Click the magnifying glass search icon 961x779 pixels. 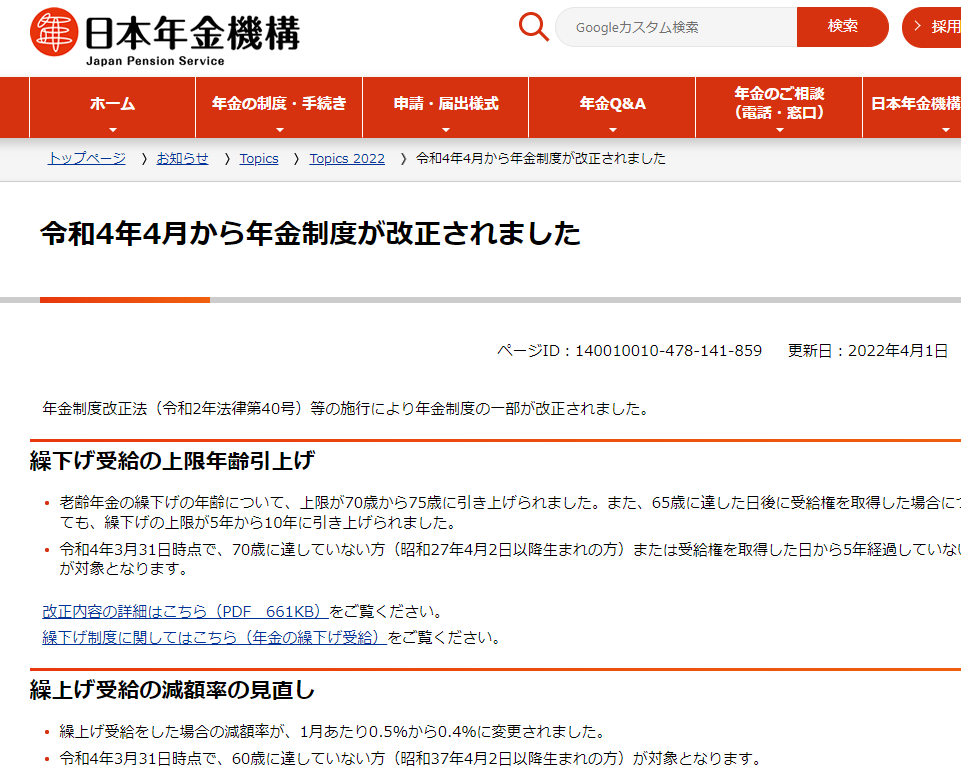coord(534,27)
